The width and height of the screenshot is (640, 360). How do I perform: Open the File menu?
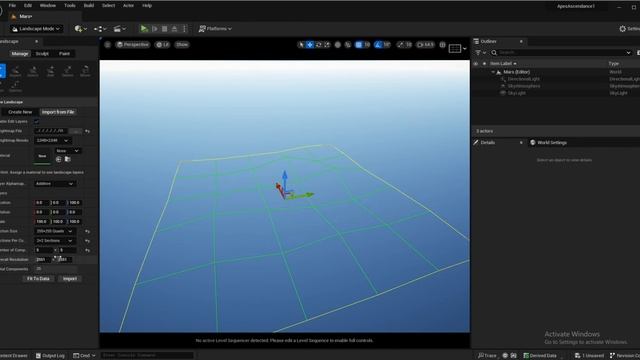click(12, 6)
